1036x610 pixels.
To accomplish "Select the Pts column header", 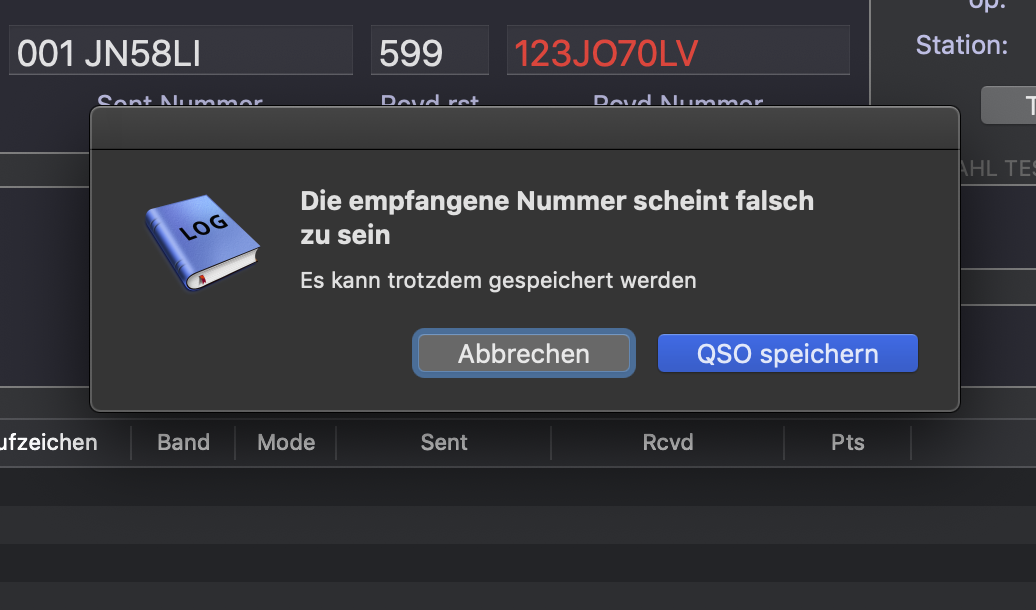I will point(848,442).
